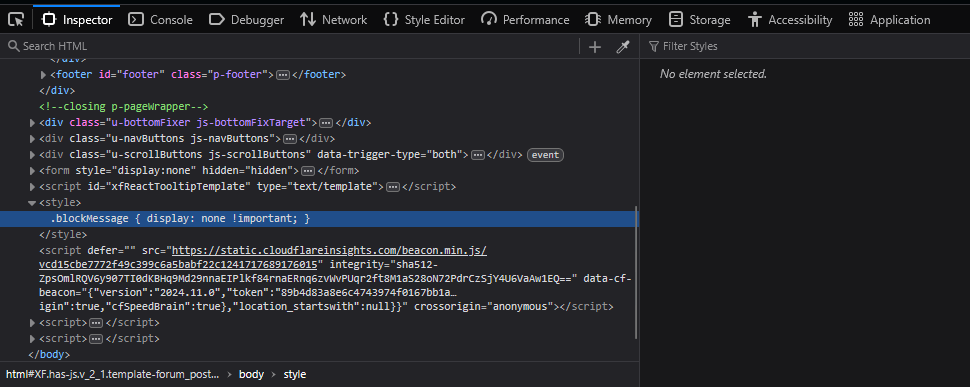This screenshot has height=387, width=970.
Task: Select the body breadcrumb item
Action: [251, 374]
